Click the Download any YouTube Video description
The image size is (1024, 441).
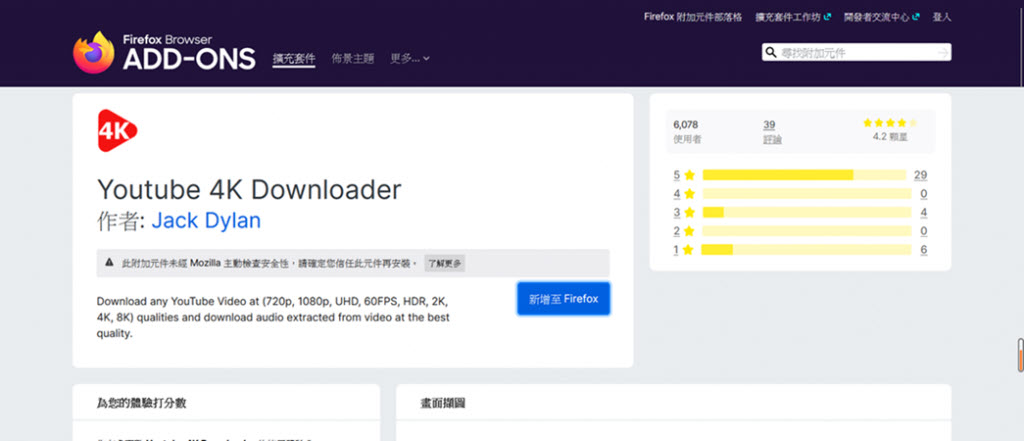[273, 318]
